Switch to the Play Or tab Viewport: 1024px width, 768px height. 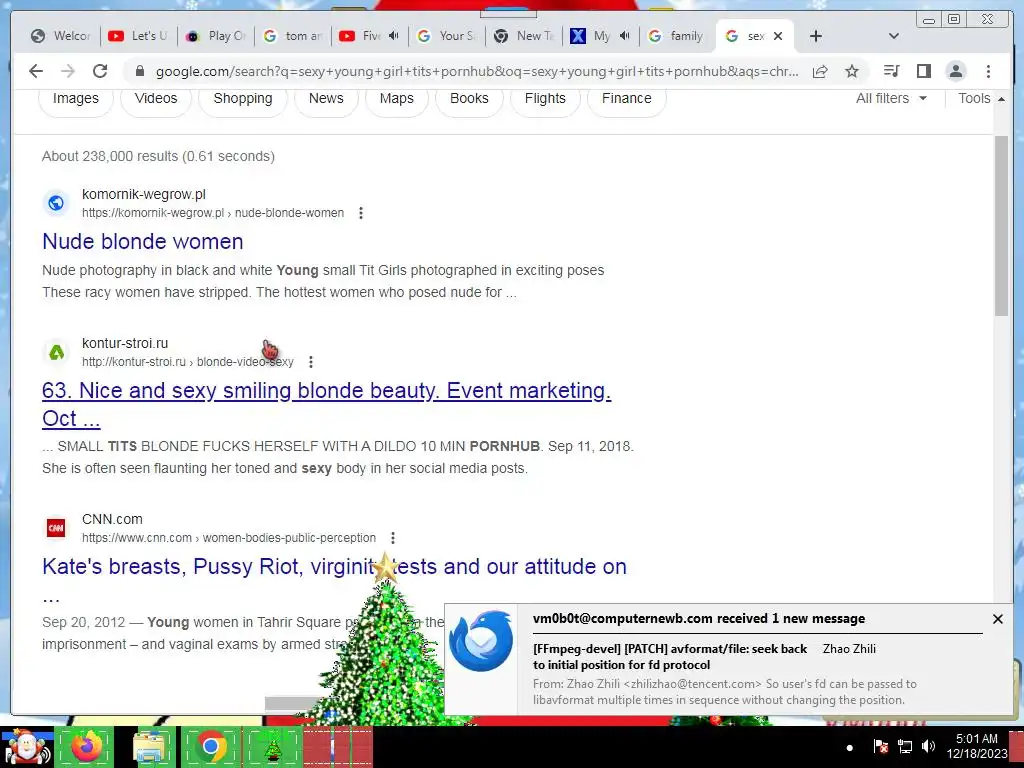[x=215, y=36]
